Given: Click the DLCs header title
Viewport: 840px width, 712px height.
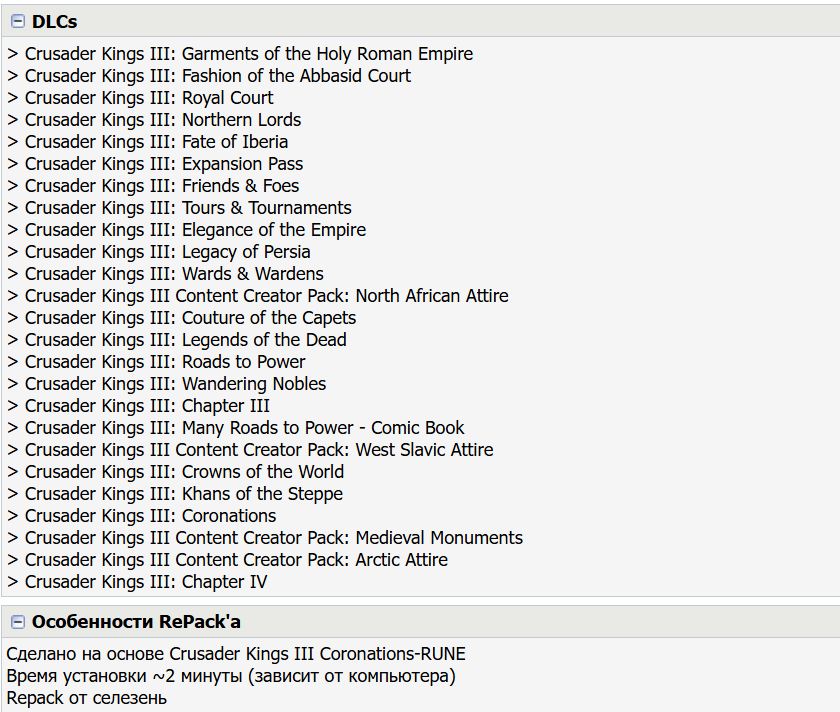Looking at the screenshot, I should (54, 21).
